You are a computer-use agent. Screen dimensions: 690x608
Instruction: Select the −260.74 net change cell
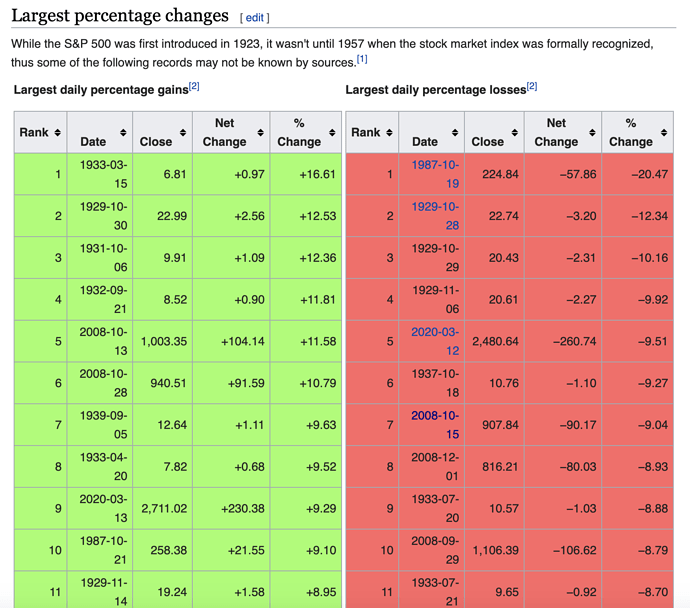[563, 341]
